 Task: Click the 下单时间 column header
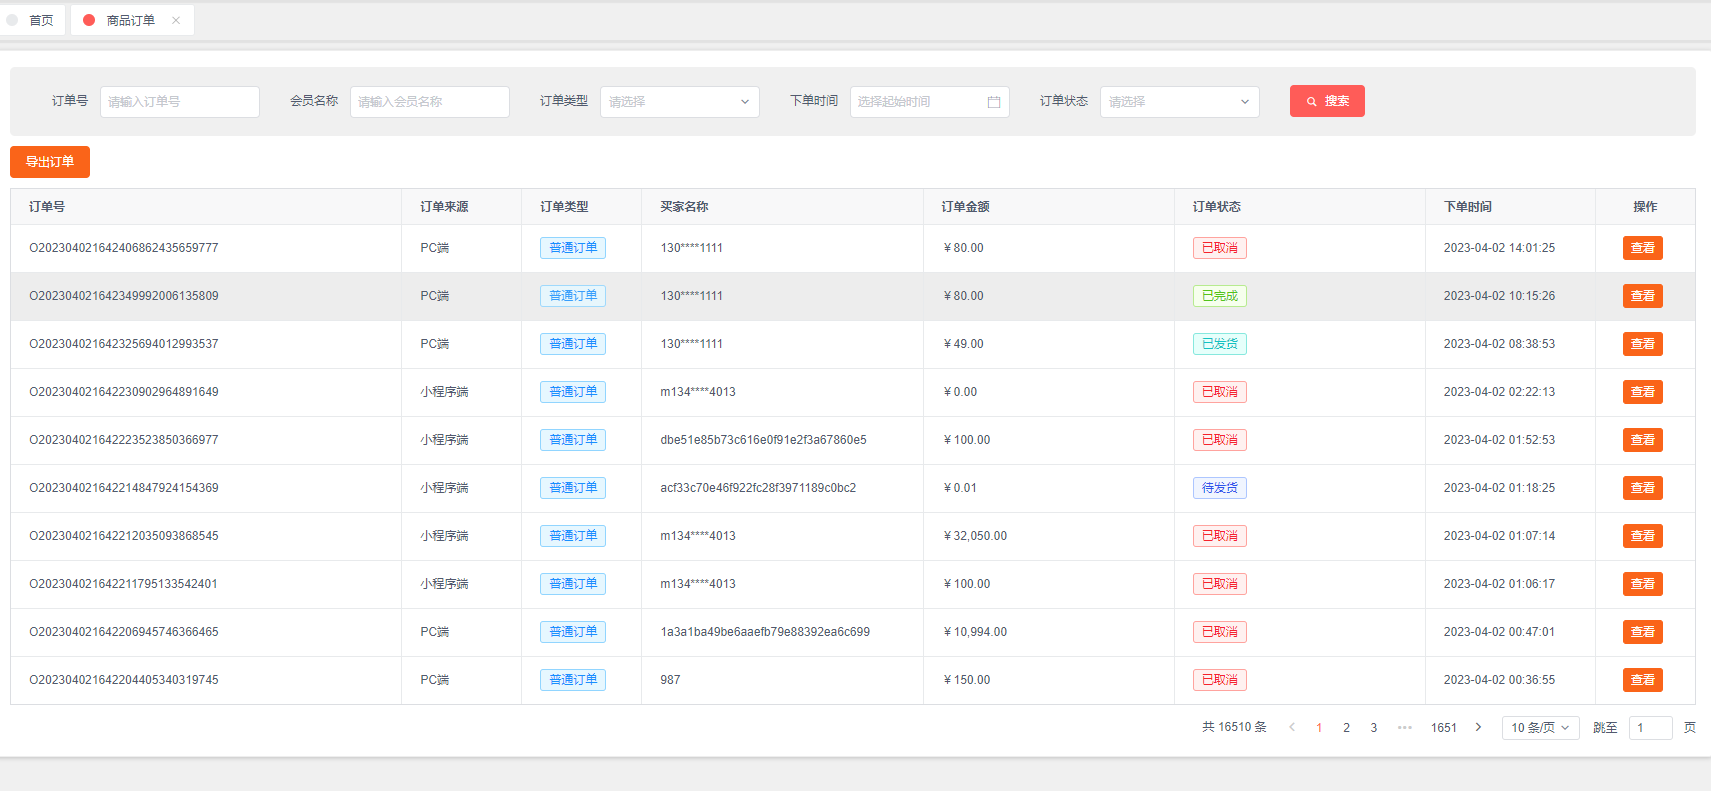(1467, 207)
